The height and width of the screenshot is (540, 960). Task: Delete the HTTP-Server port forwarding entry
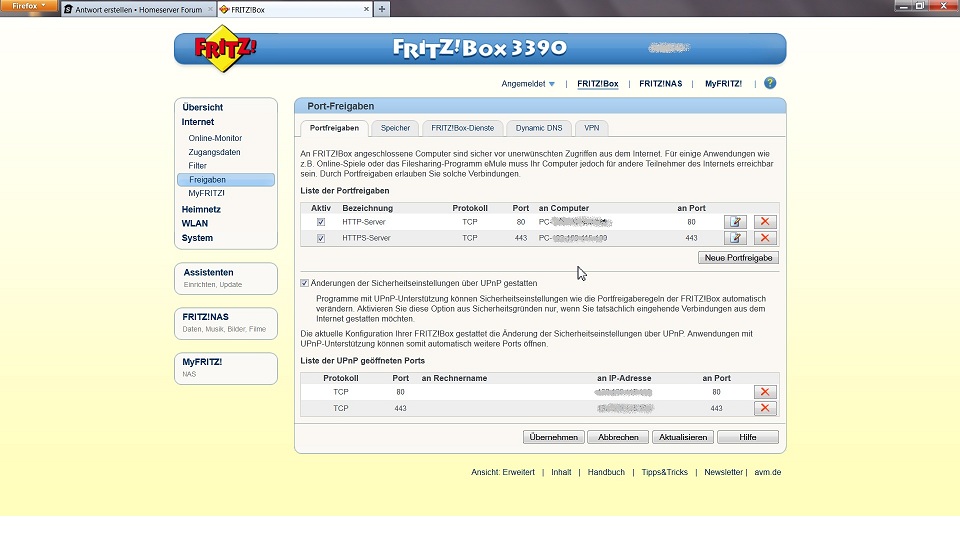765,222
